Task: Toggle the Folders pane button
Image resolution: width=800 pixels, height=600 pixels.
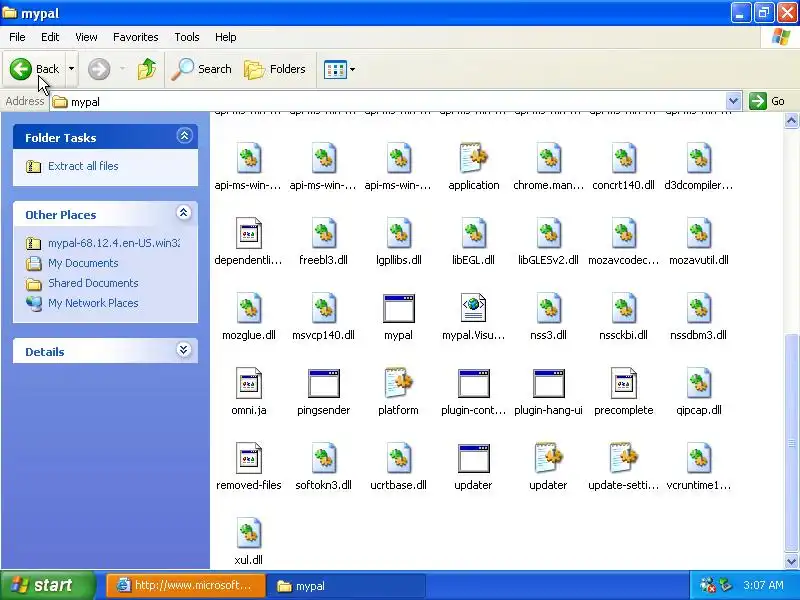Action: (x=275, y=69)
